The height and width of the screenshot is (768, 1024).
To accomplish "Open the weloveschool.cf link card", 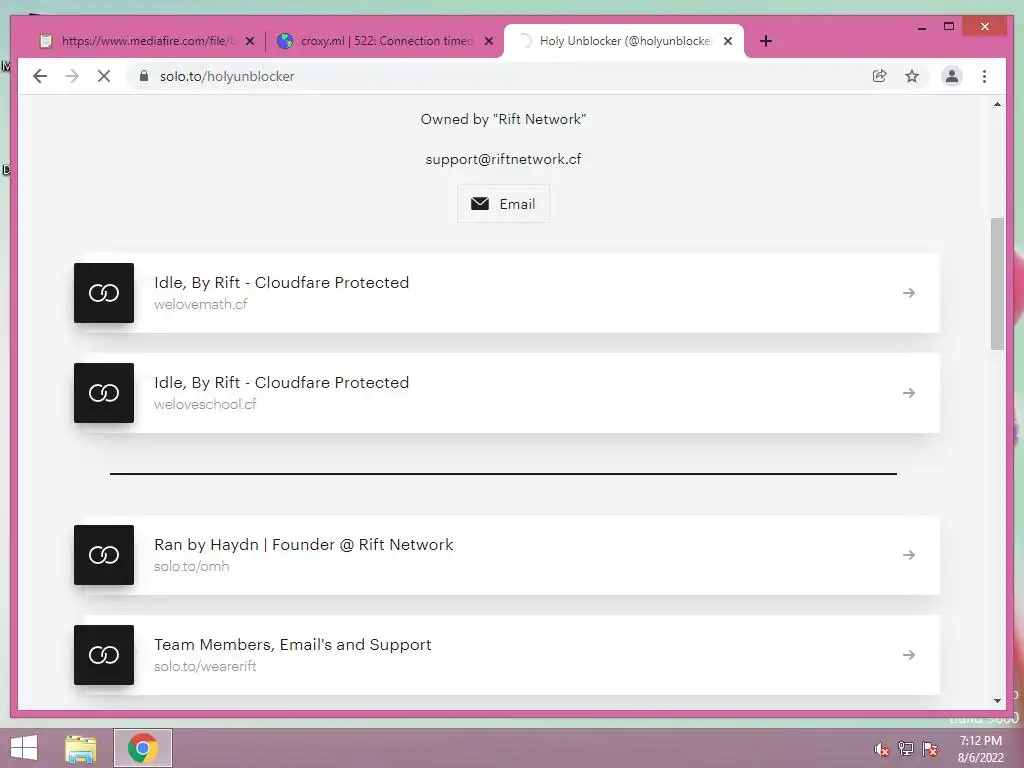I will coord(507,393).
